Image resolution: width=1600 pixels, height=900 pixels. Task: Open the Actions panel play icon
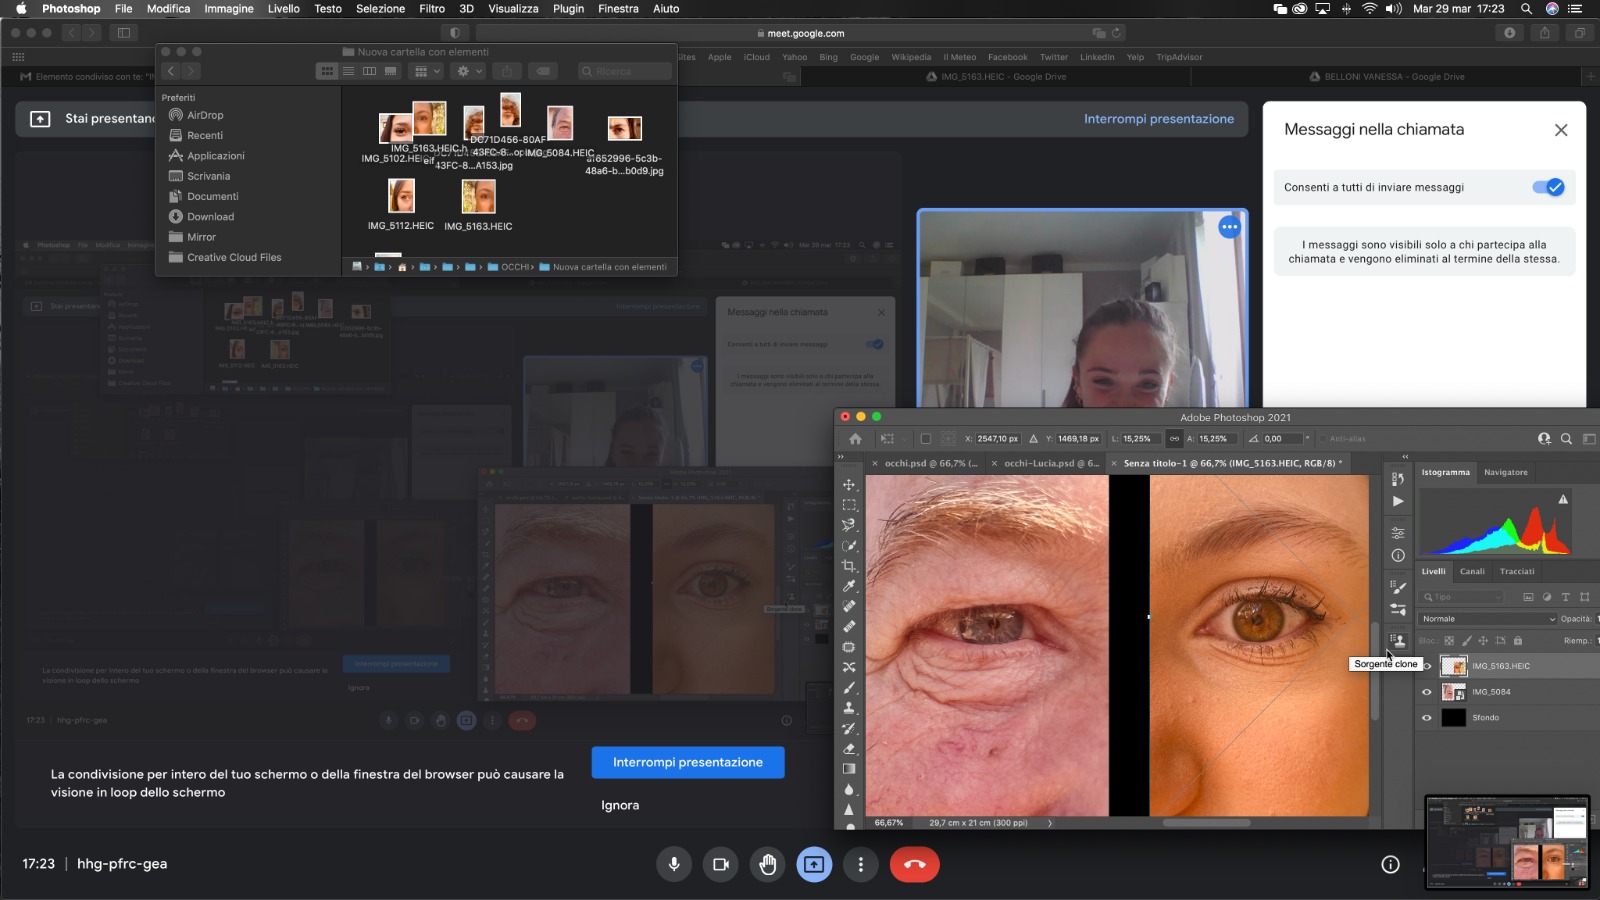click(x=1398, y=501)
